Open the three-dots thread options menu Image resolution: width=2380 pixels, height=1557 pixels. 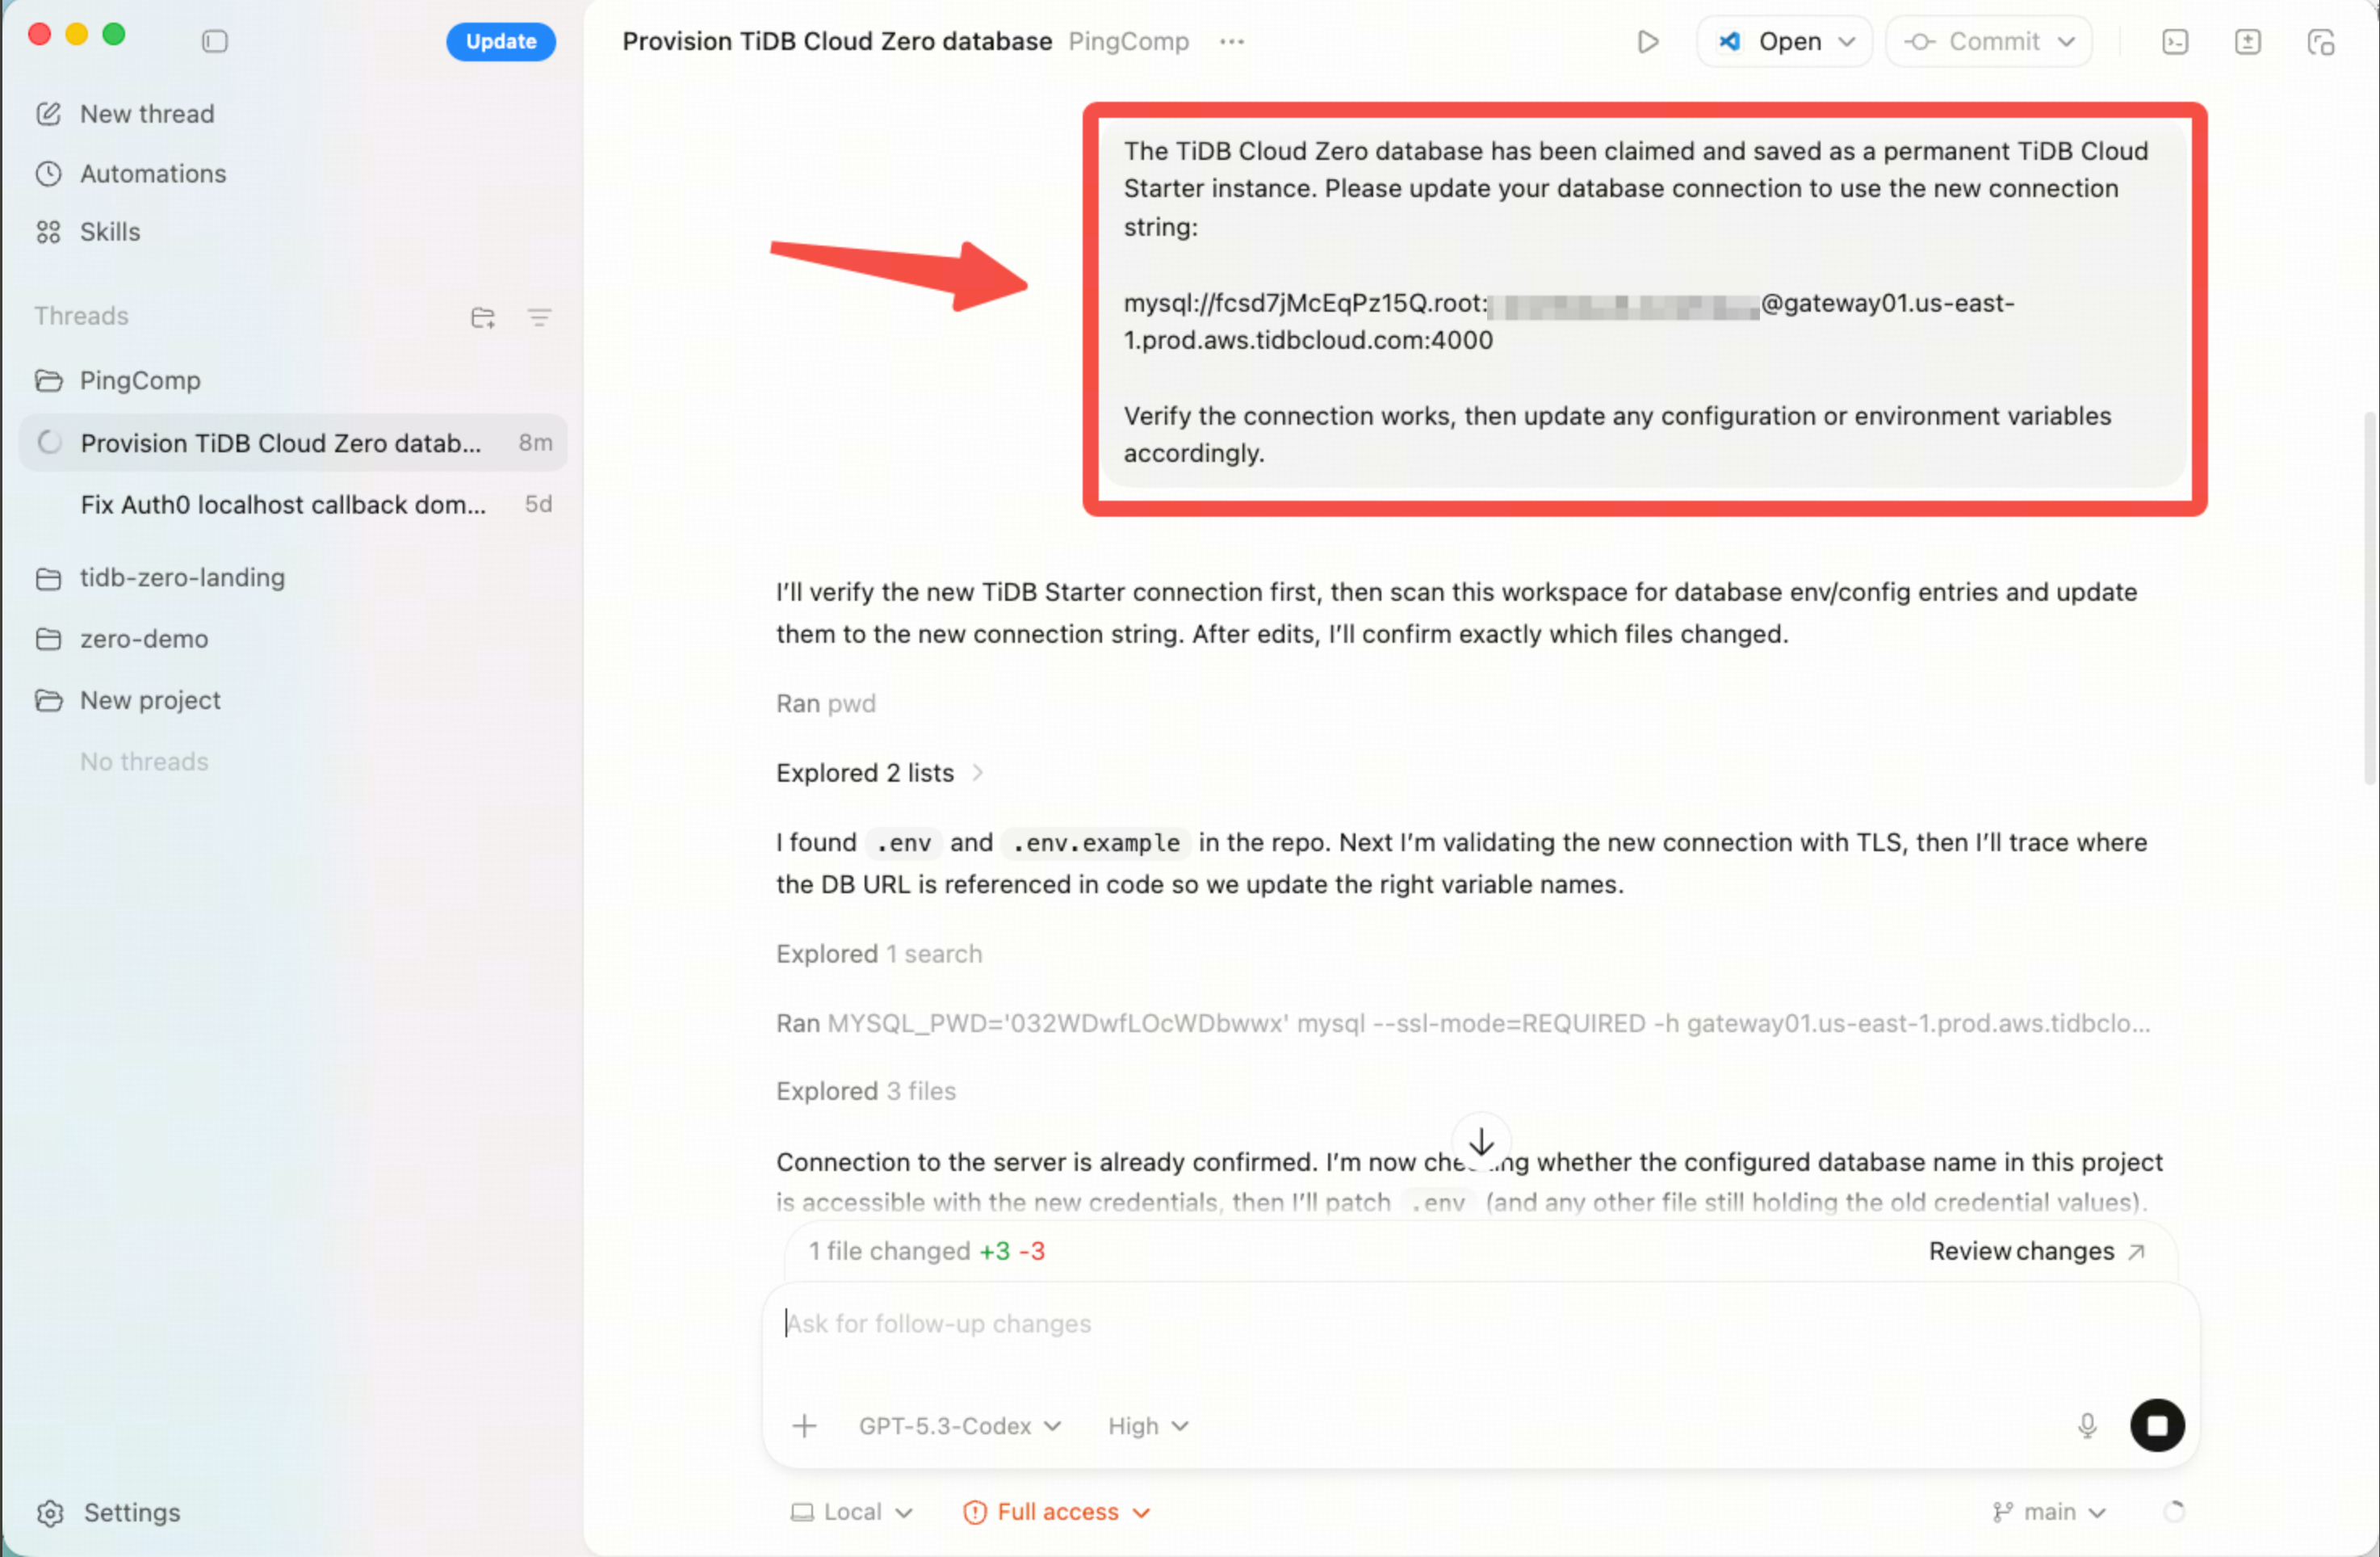1231,41
